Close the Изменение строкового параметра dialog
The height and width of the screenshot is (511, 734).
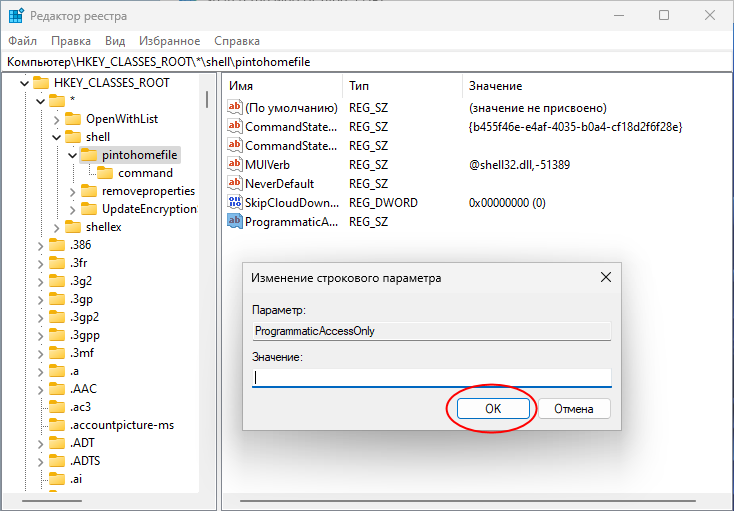pyautogui.click(x=606, y=277)
